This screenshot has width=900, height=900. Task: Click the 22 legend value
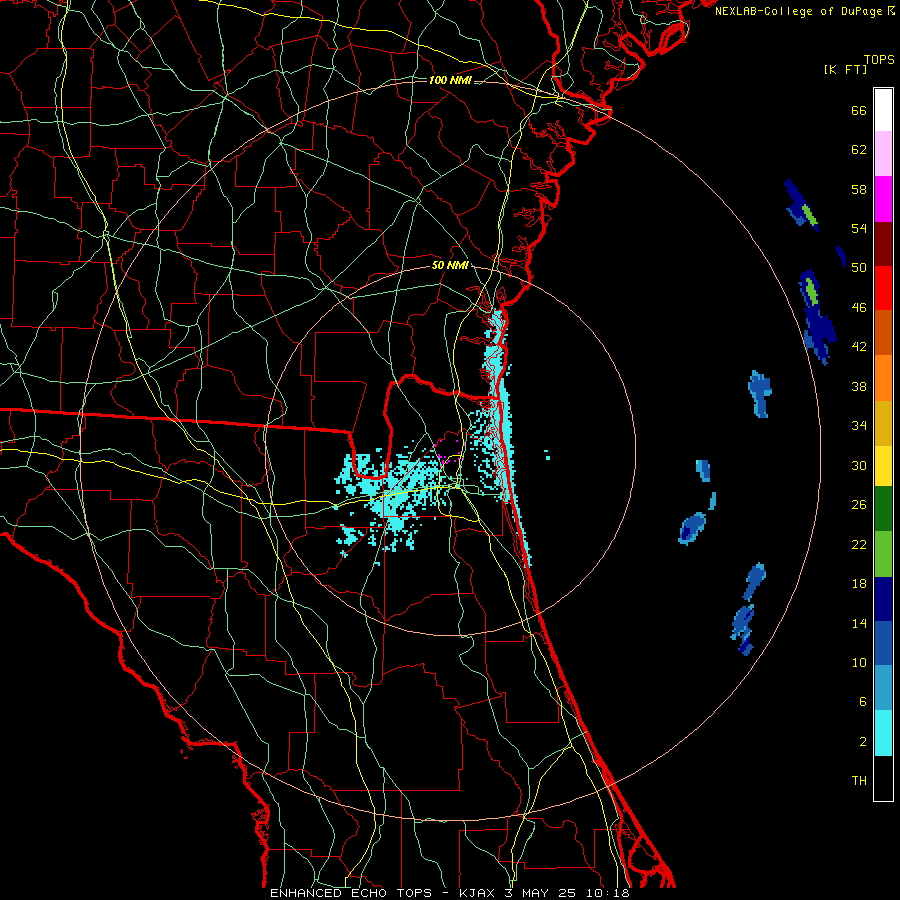click(859, 545)
